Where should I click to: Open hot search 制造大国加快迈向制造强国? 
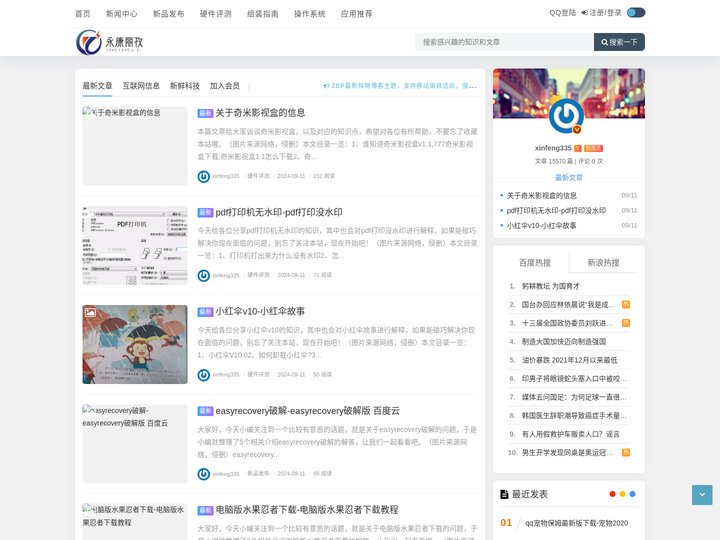pos(564,342)
